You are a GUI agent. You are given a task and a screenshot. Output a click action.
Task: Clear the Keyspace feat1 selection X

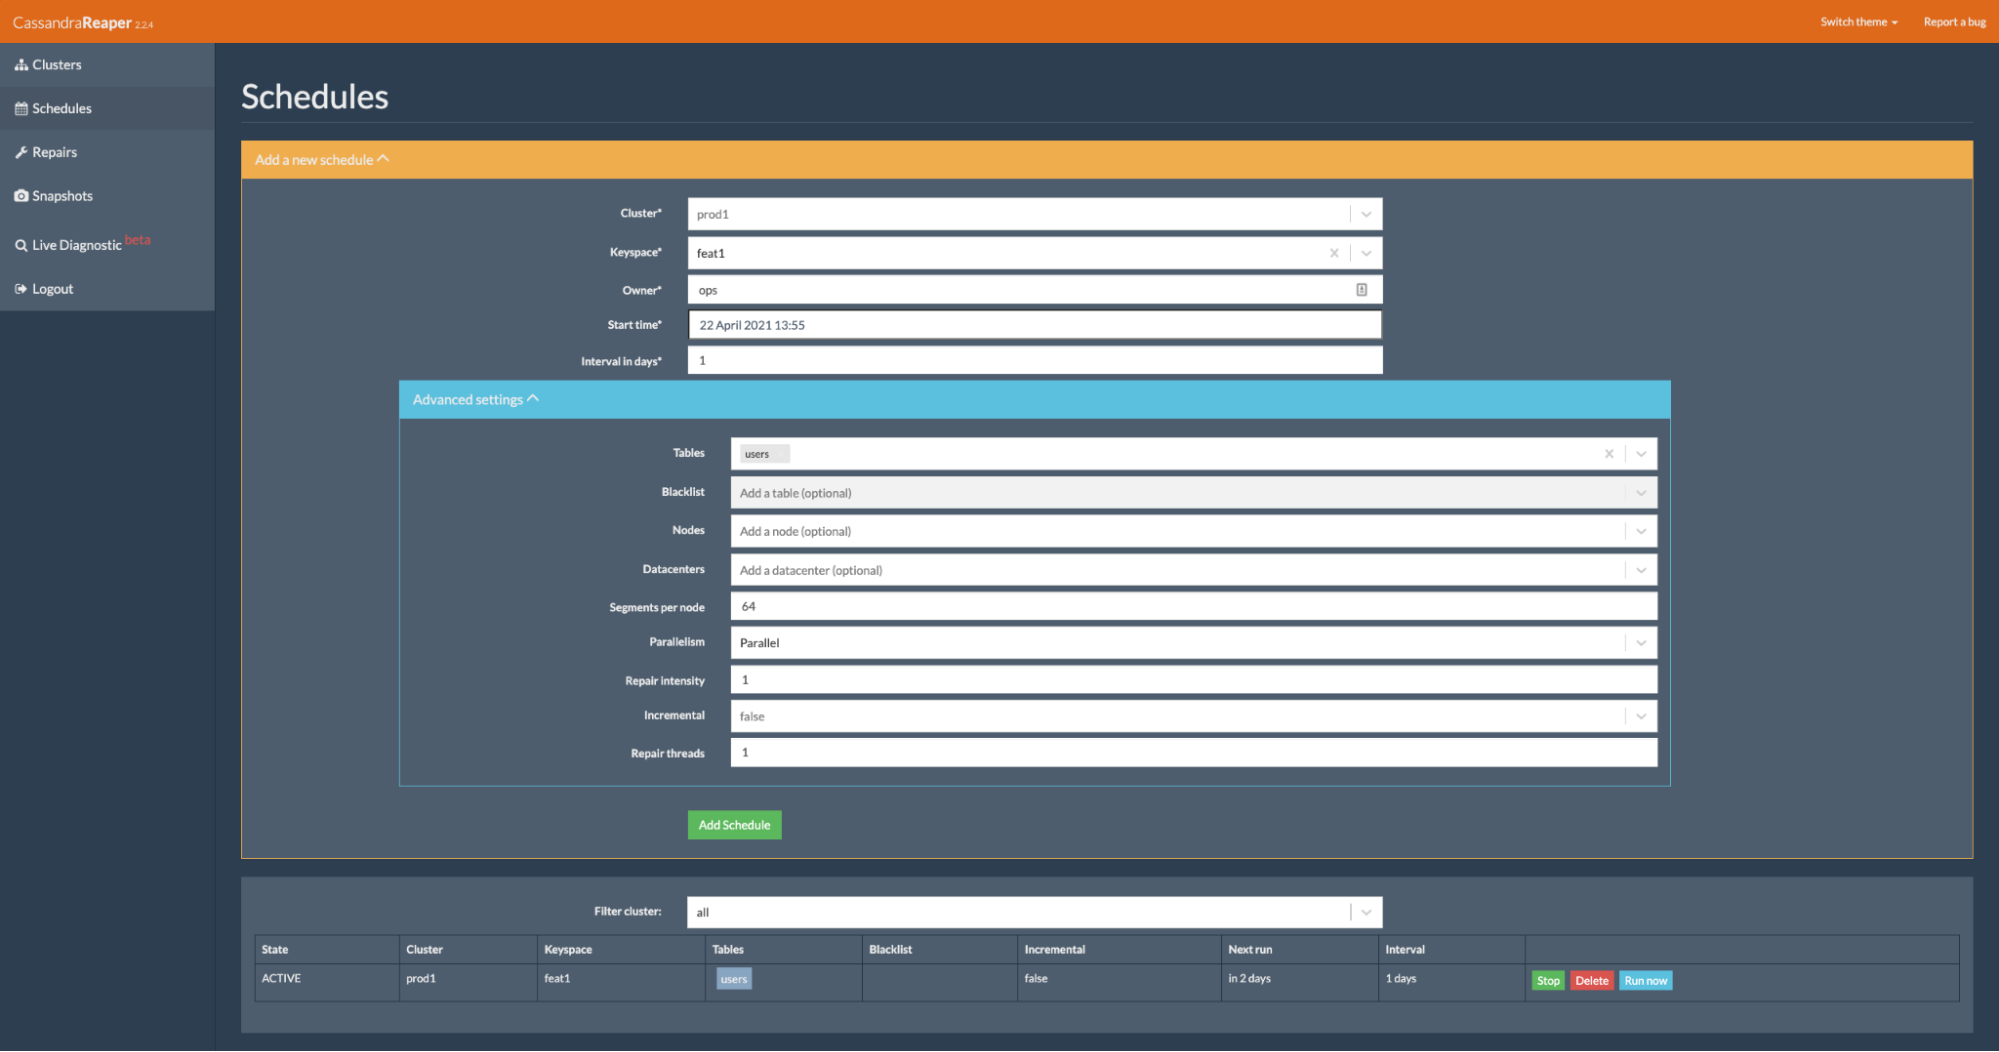coord(1334,254)
